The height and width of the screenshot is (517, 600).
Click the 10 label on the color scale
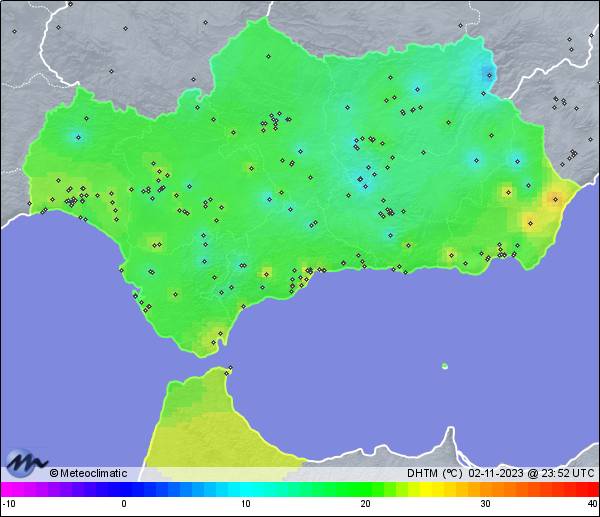(x=245, y=504)
